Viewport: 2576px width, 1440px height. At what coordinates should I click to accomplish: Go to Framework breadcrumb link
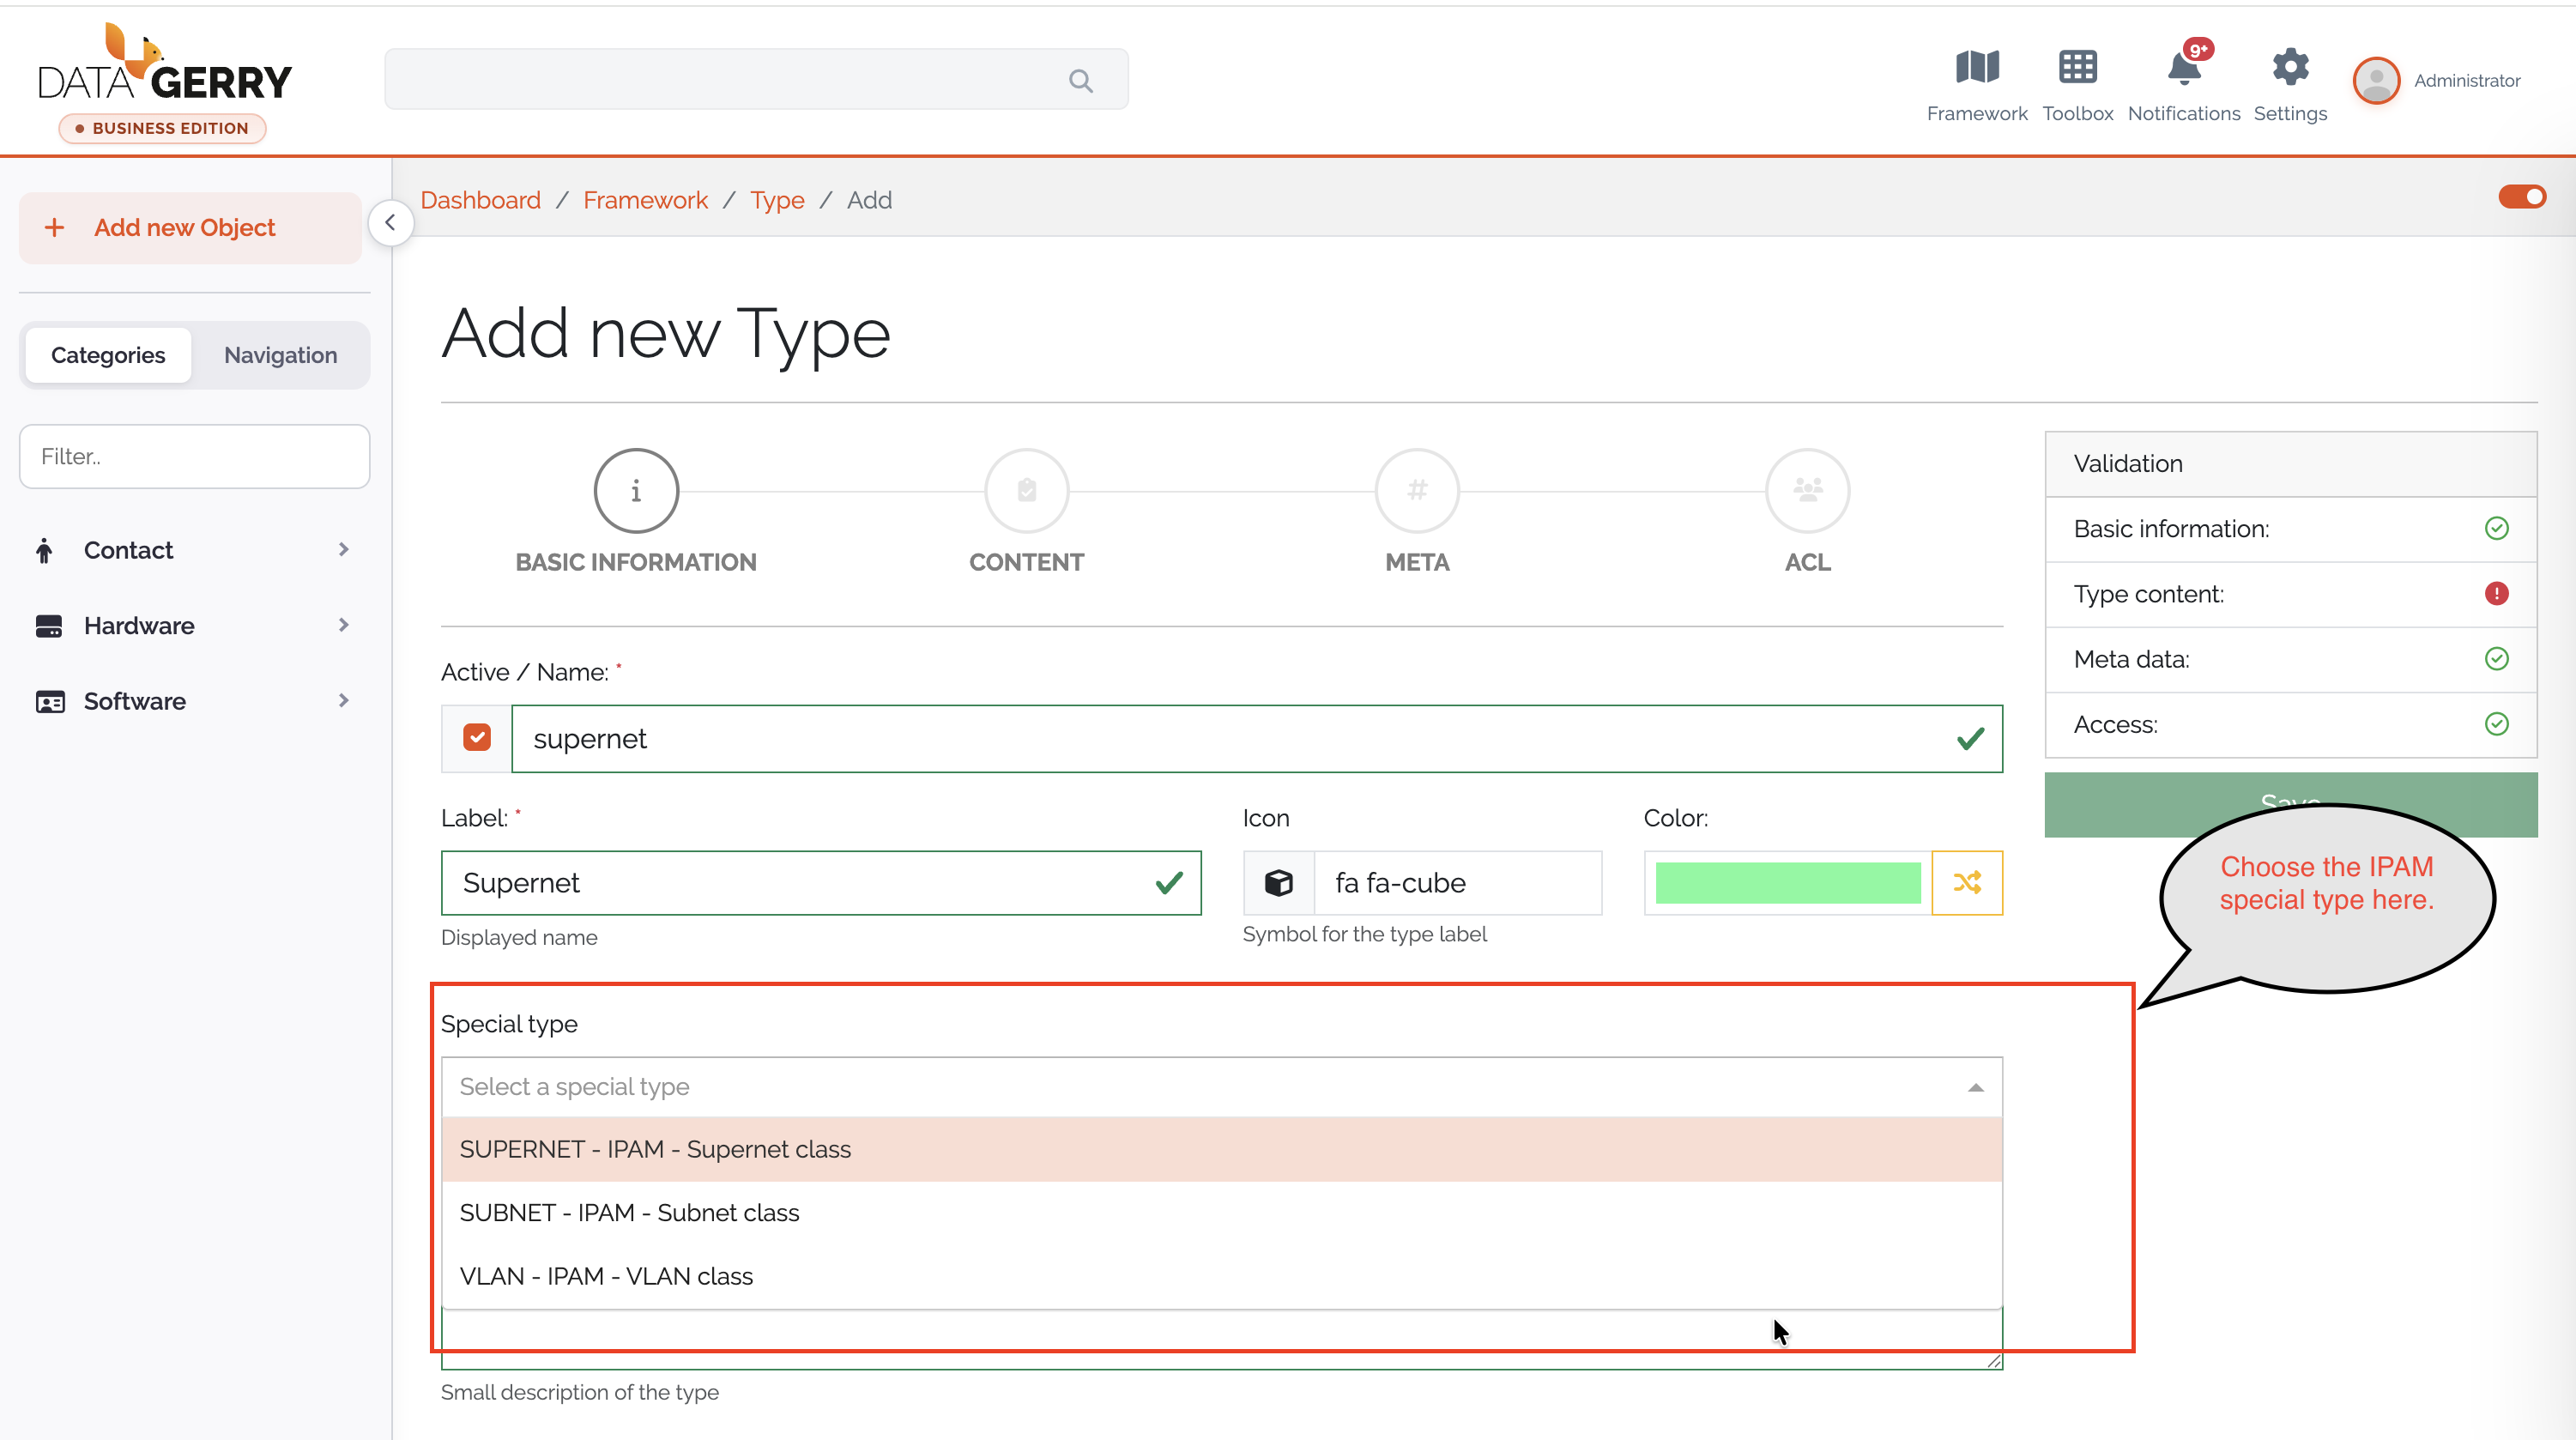[x=645, y=200]
